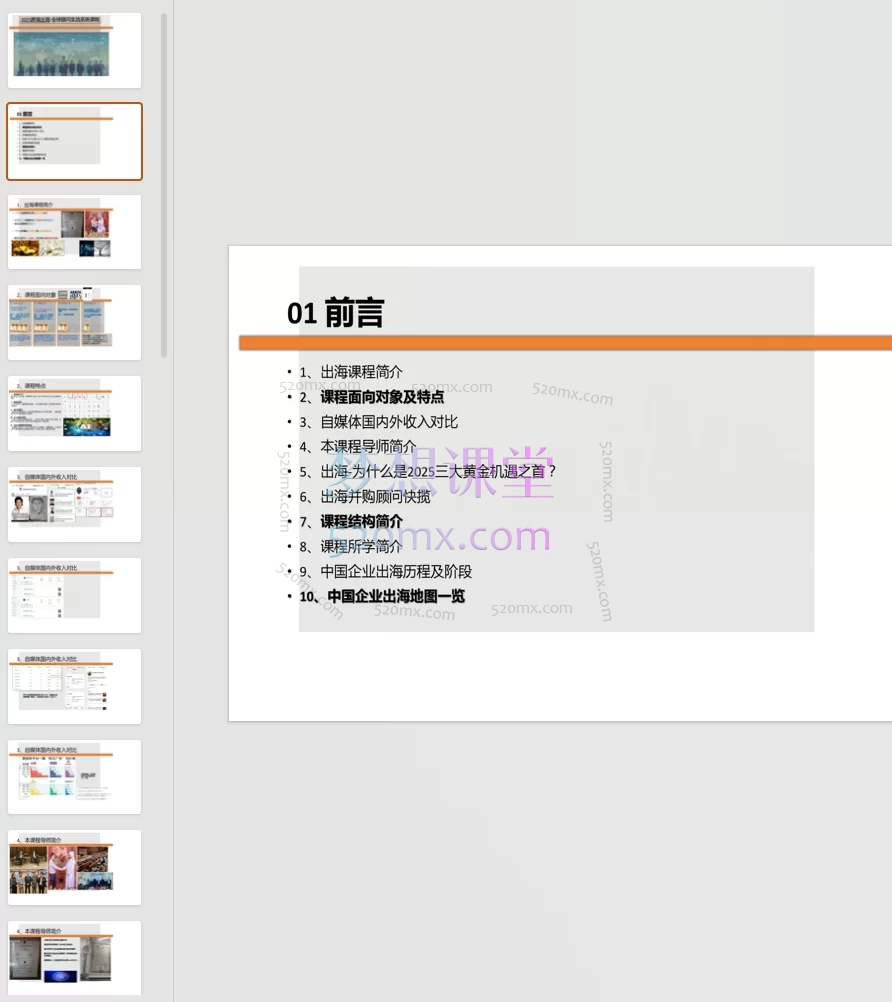Screen dimensions: 892x1002
Task: Open the "出海课程简介" slide thumbnail
Action: click(74, 231)
